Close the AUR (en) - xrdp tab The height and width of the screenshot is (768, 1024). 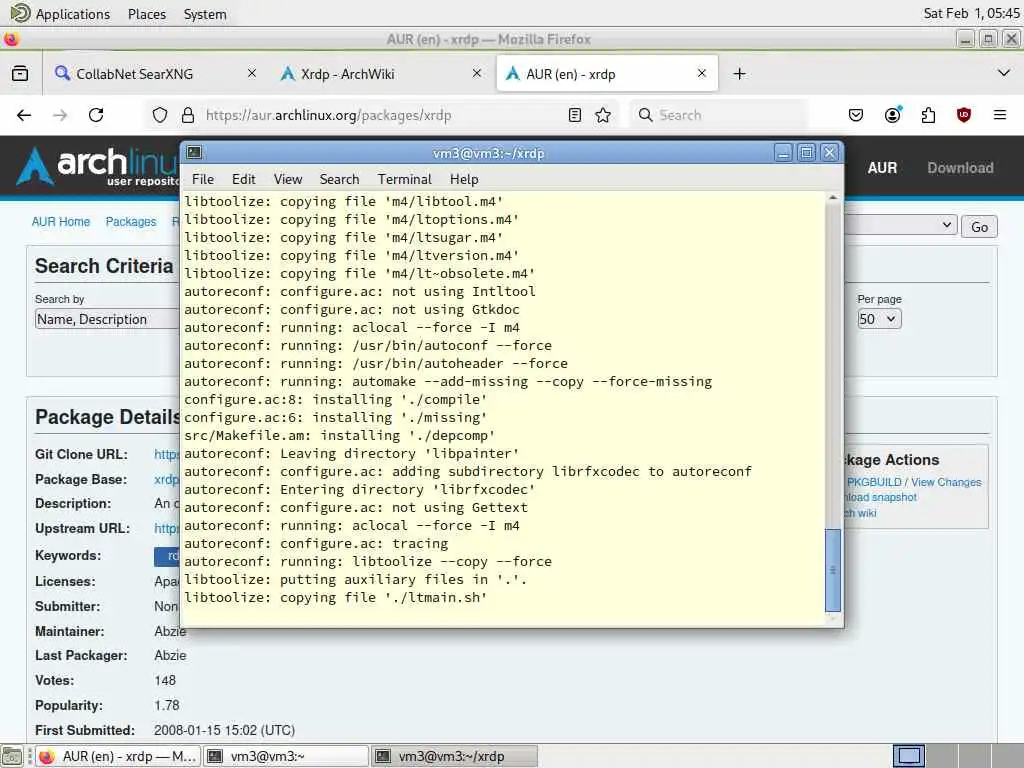tap(701, 73)
